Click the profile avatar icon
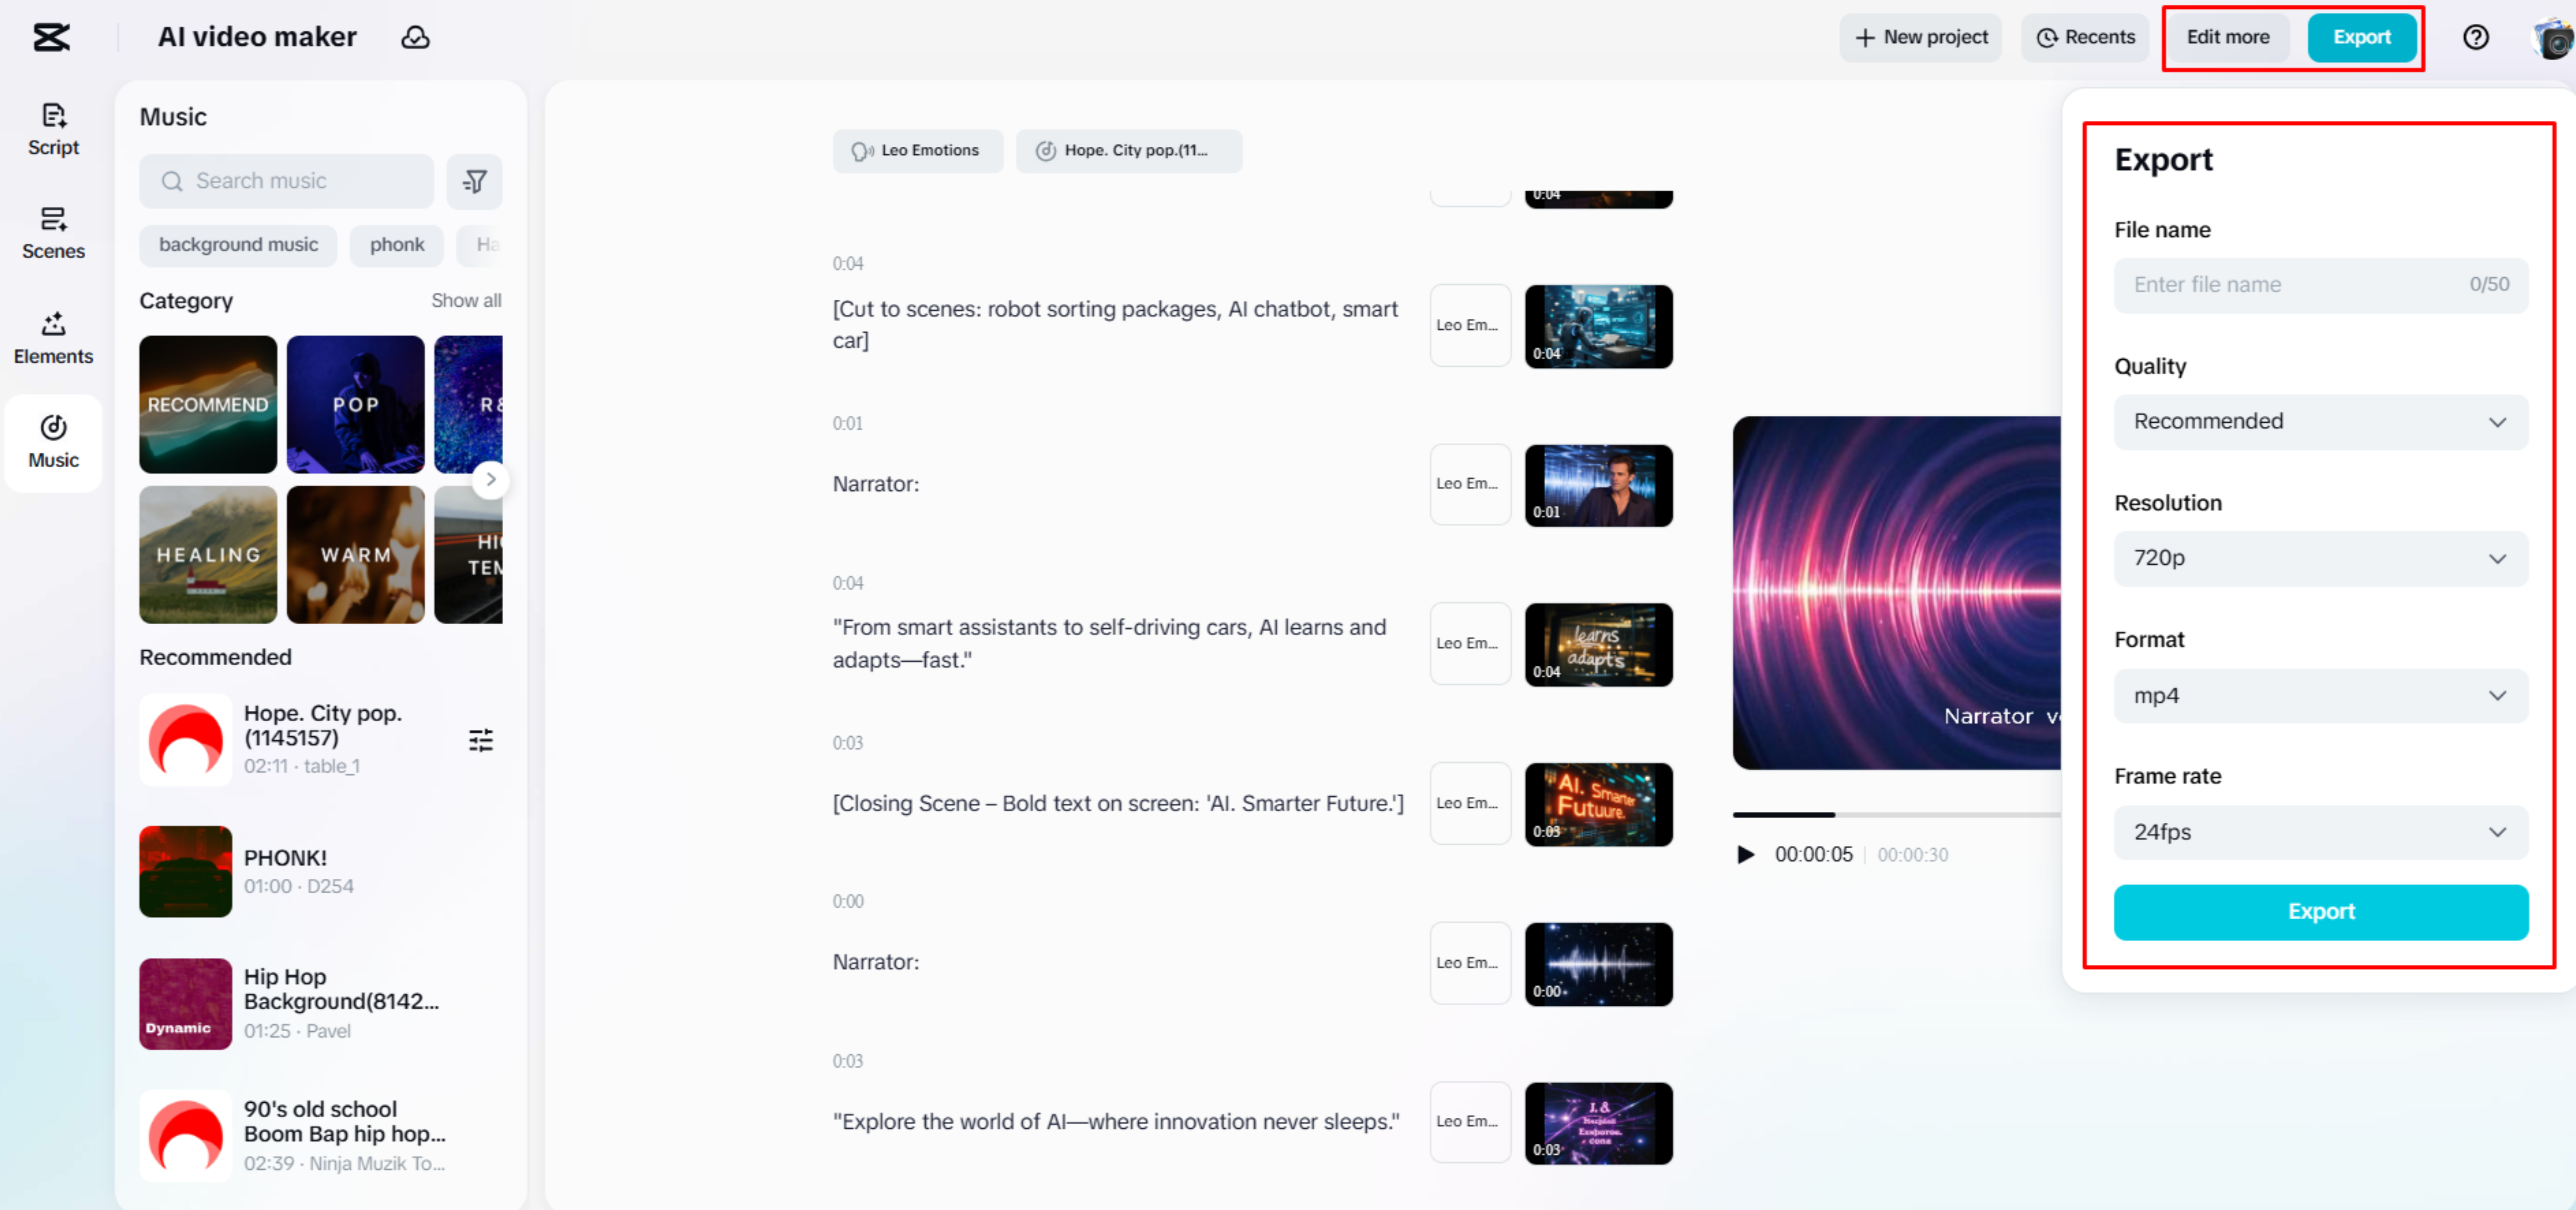 pyautogui.click(x=2550, y=38)
